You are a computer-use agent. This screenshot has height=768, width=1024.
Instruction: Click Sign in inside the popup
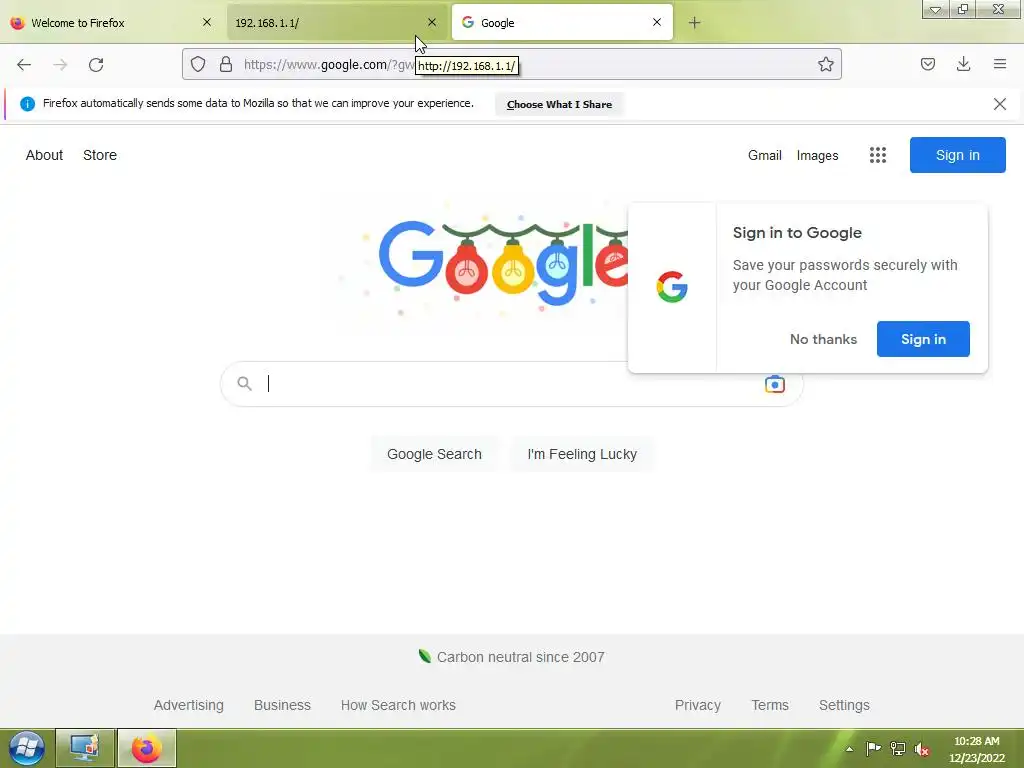tap(923, 339)
